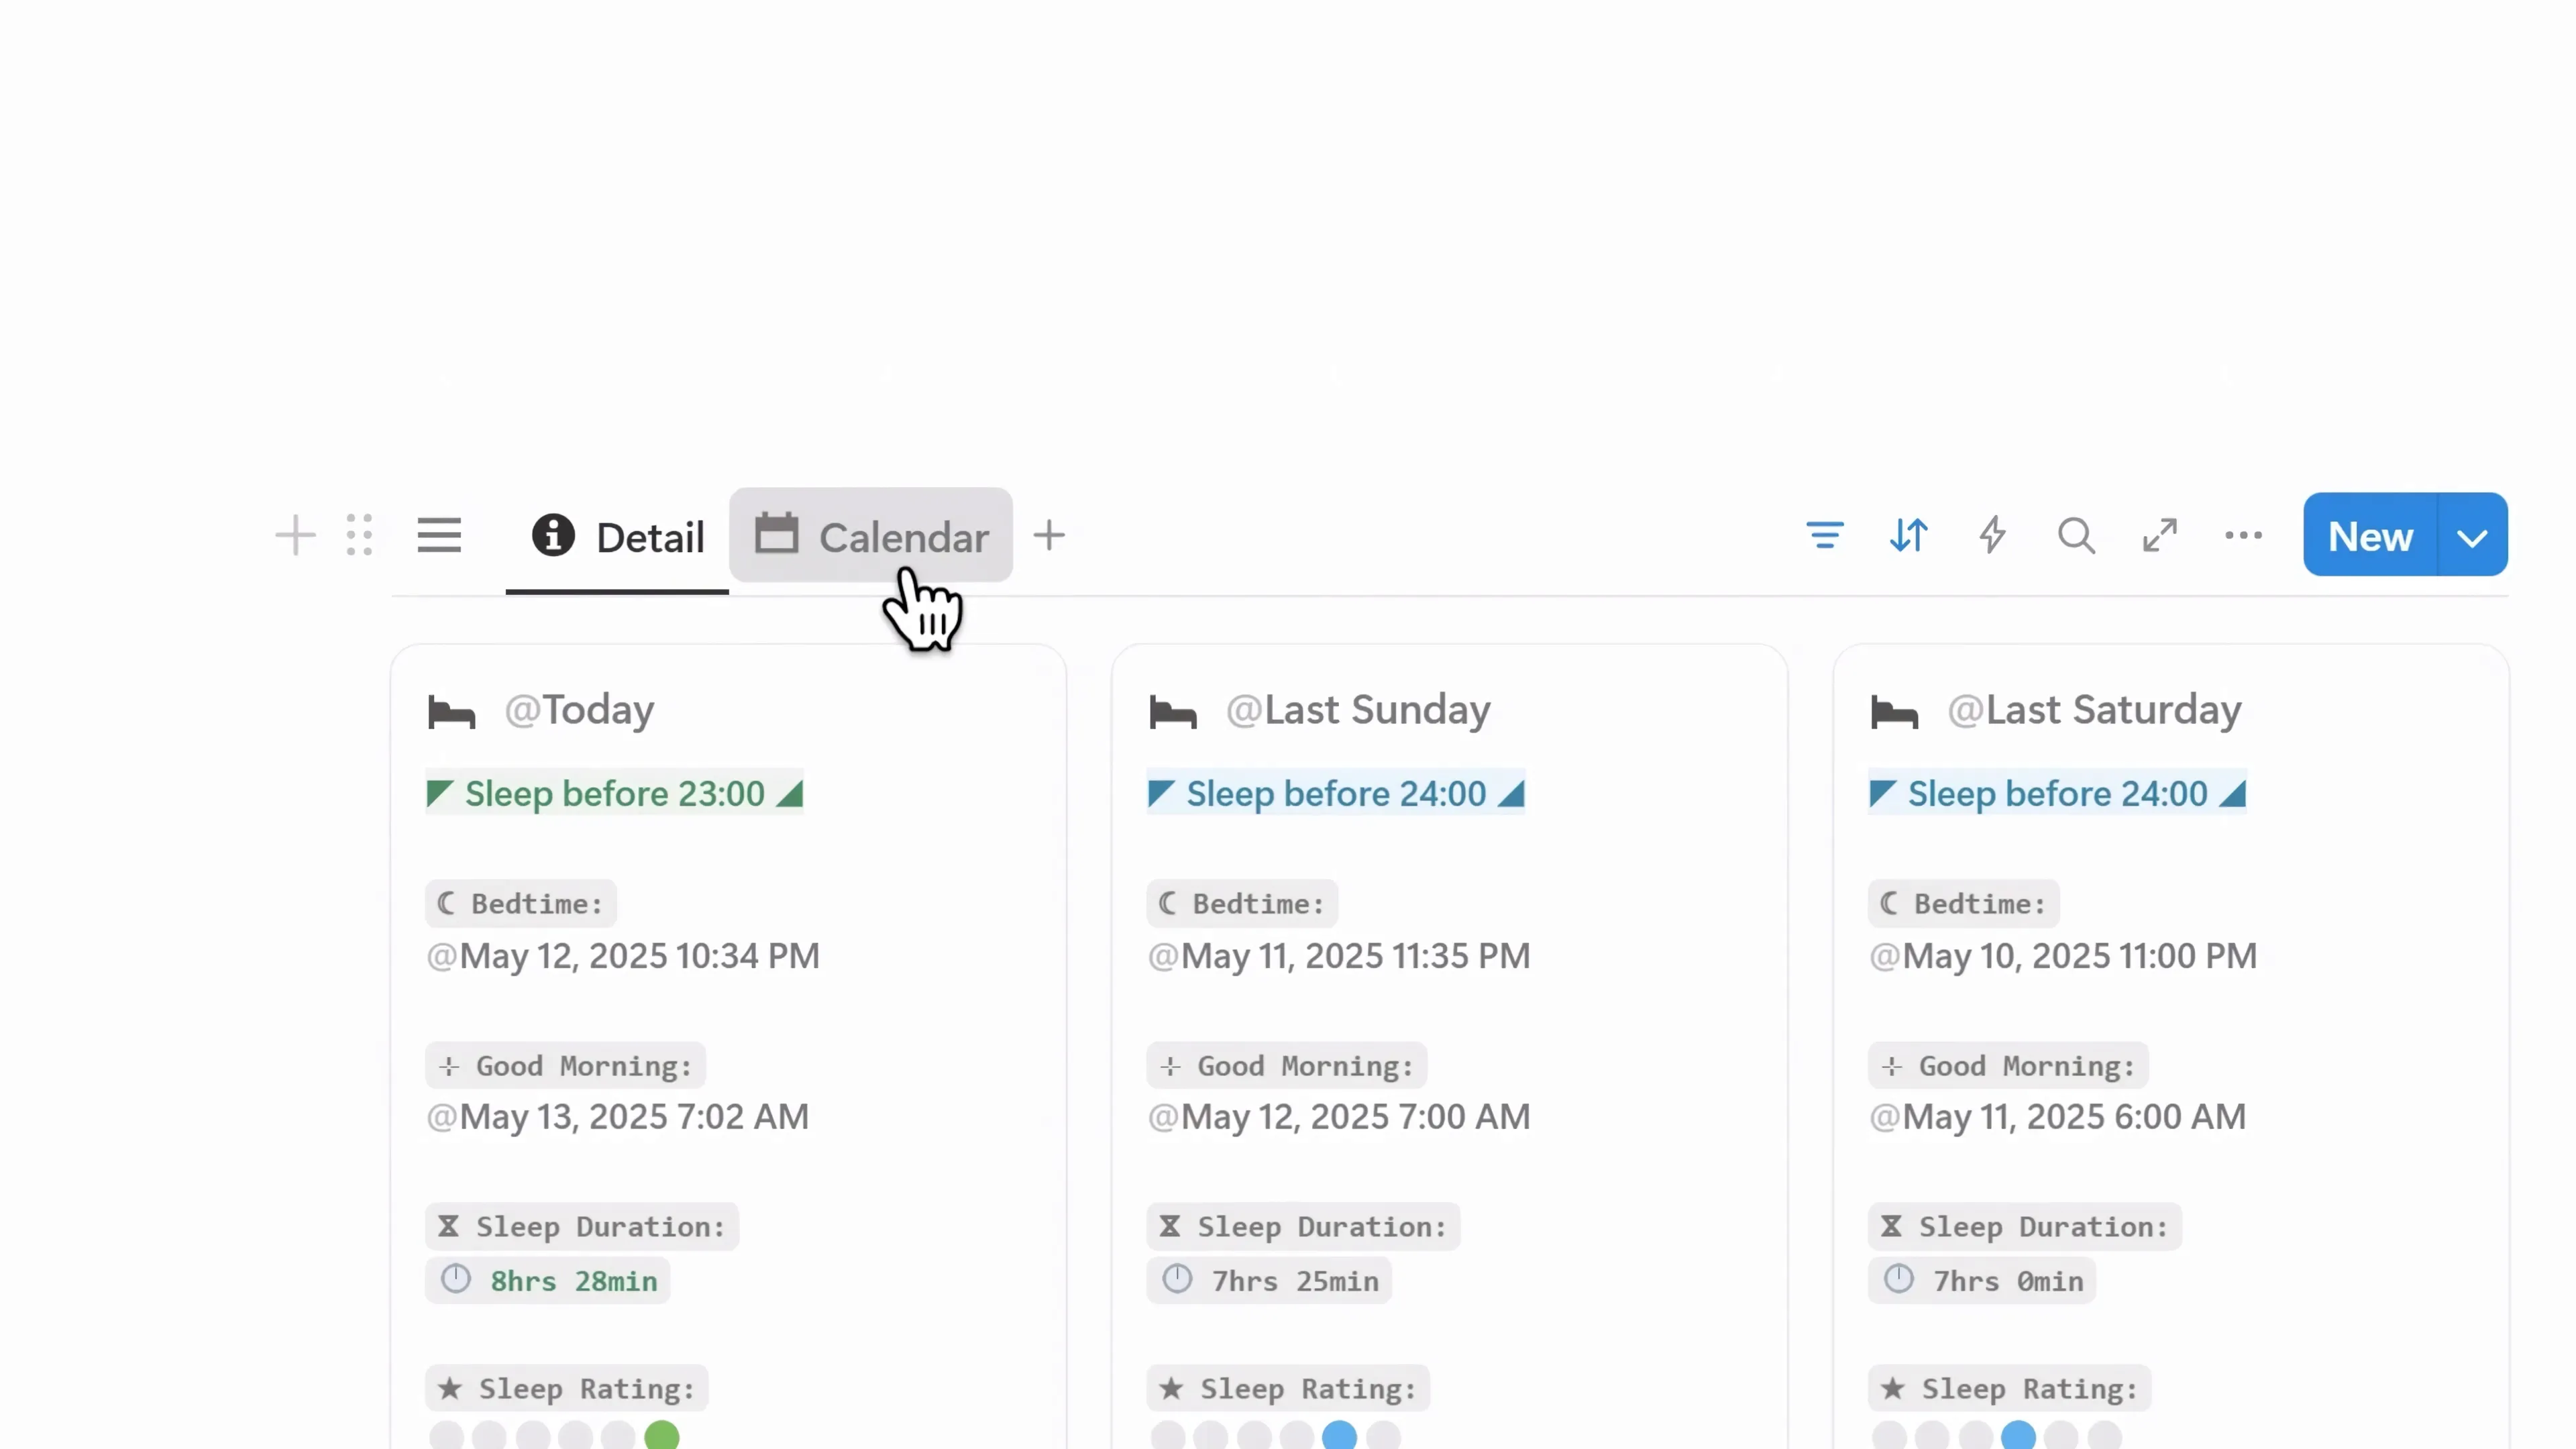Open the three-dot more options menu

[x=2244, y=535]
